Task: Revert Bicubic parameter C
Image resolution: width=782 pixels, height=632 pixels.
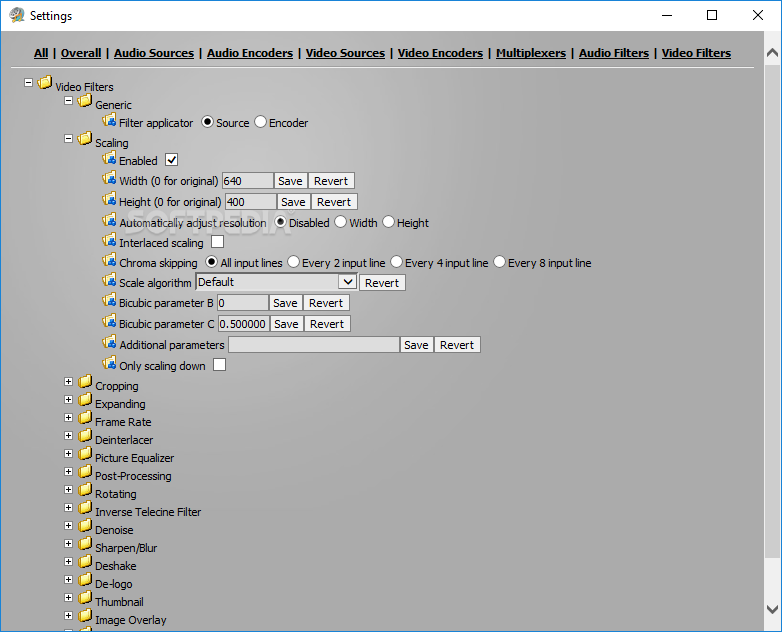Action: tap(327, 324)
